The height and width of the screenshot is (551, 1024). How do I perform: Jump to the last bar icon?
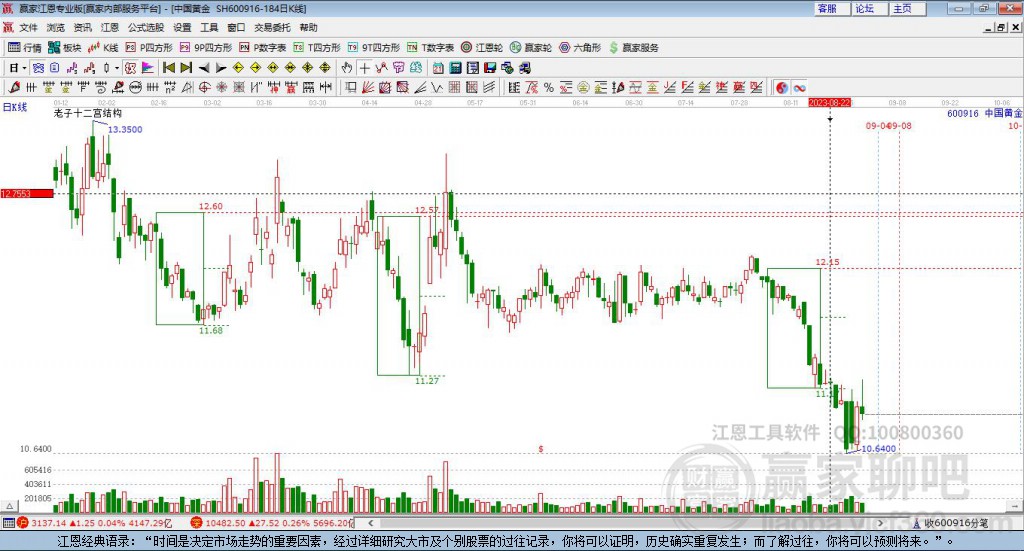pos(186,68)
